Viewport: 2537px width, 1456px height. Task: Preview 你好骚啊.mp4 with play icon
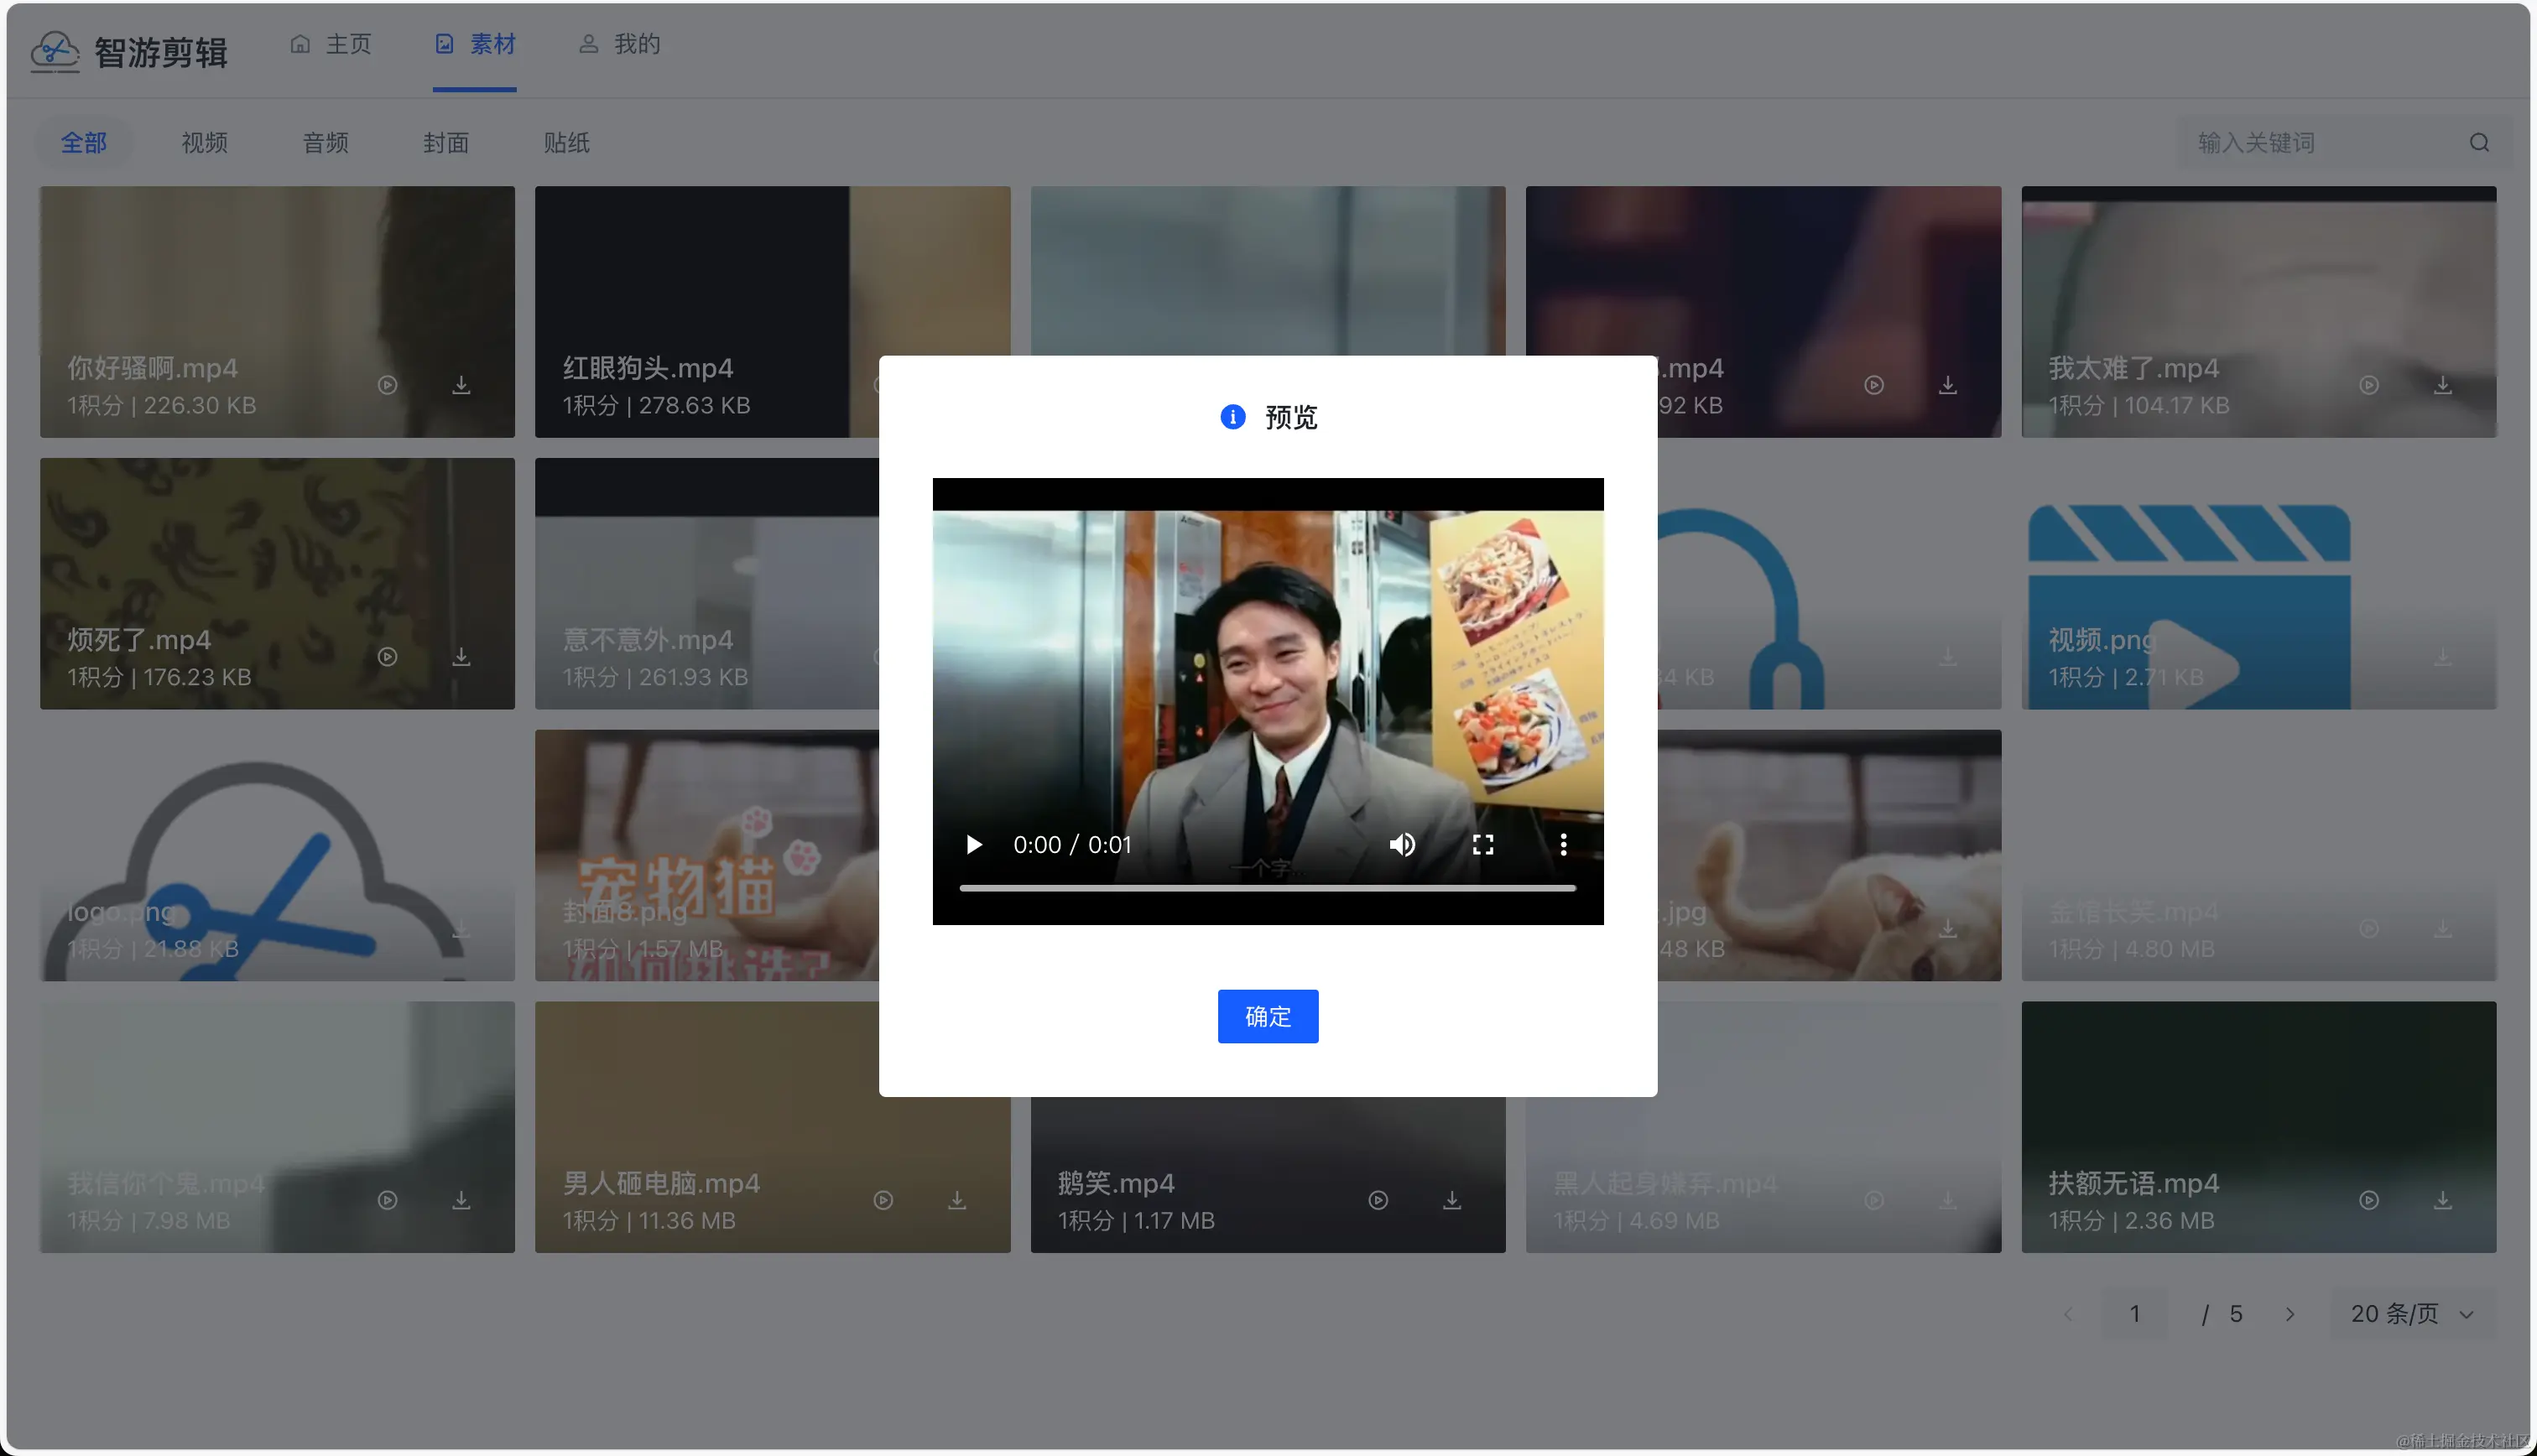(388, 385)
